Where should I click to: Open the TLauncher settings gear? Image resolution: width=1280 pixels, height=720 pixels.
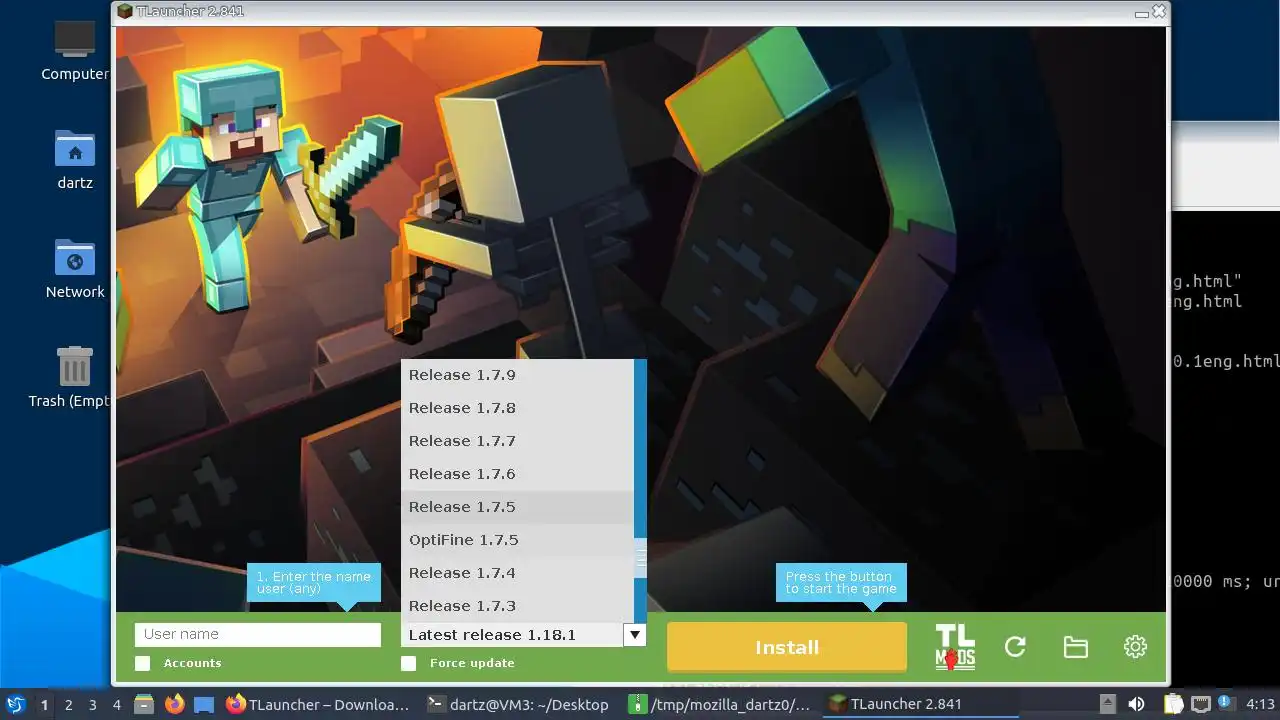1135,647
